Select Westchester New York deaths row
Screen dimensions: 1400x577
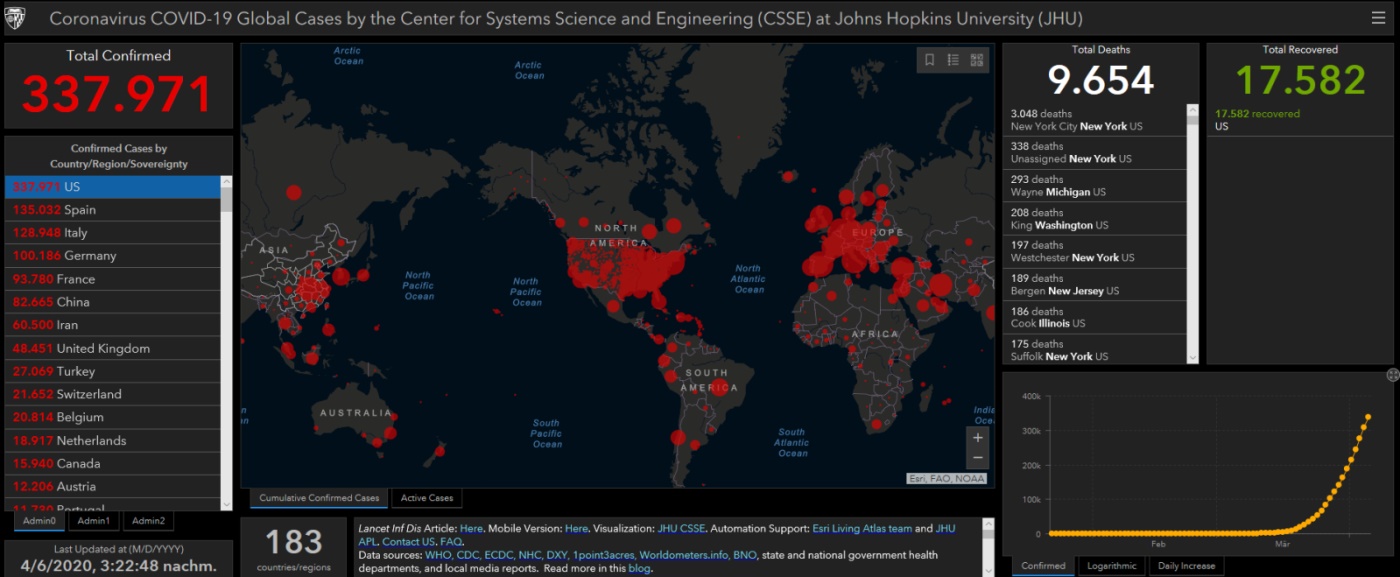[1095, 251]
